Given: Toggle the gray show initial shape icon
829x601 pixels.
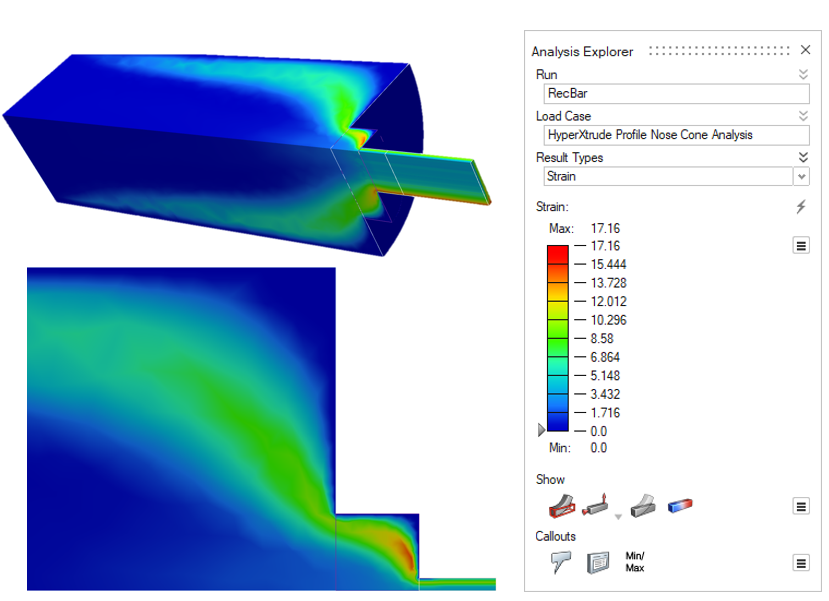Looking at the screenshot, I should click(643, 505).
